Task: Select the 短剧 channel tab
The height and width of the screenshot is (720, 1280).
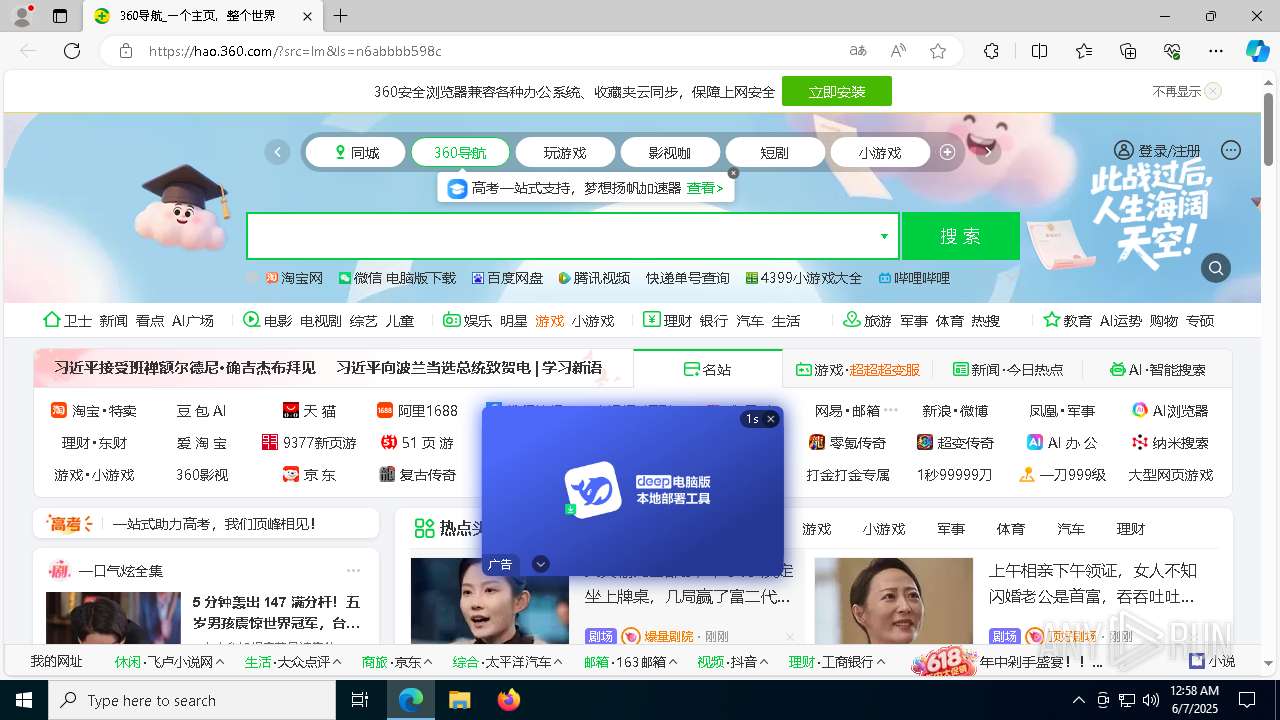Action: coord(775,152)
